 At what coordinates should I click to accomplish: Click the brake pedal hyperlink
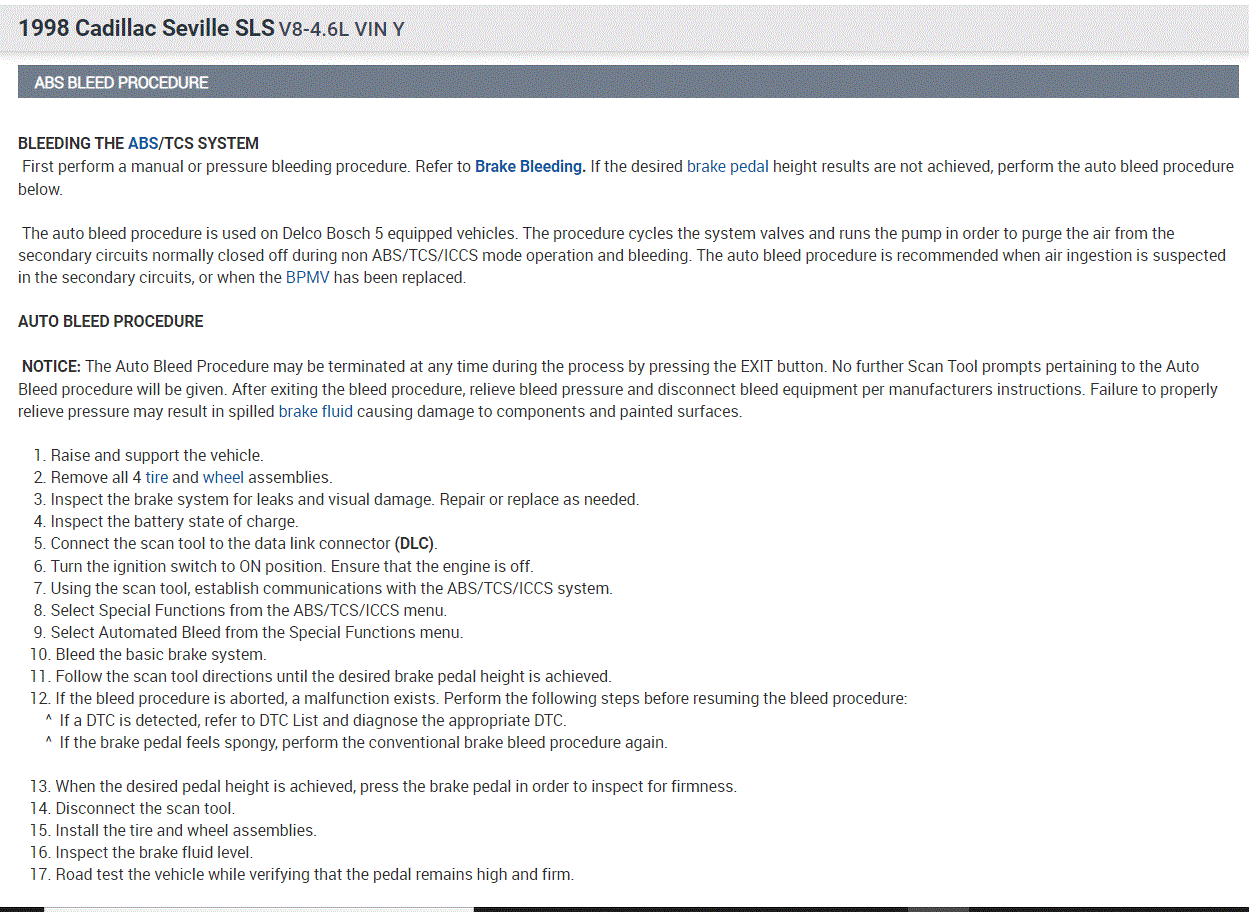click(727, 166)
